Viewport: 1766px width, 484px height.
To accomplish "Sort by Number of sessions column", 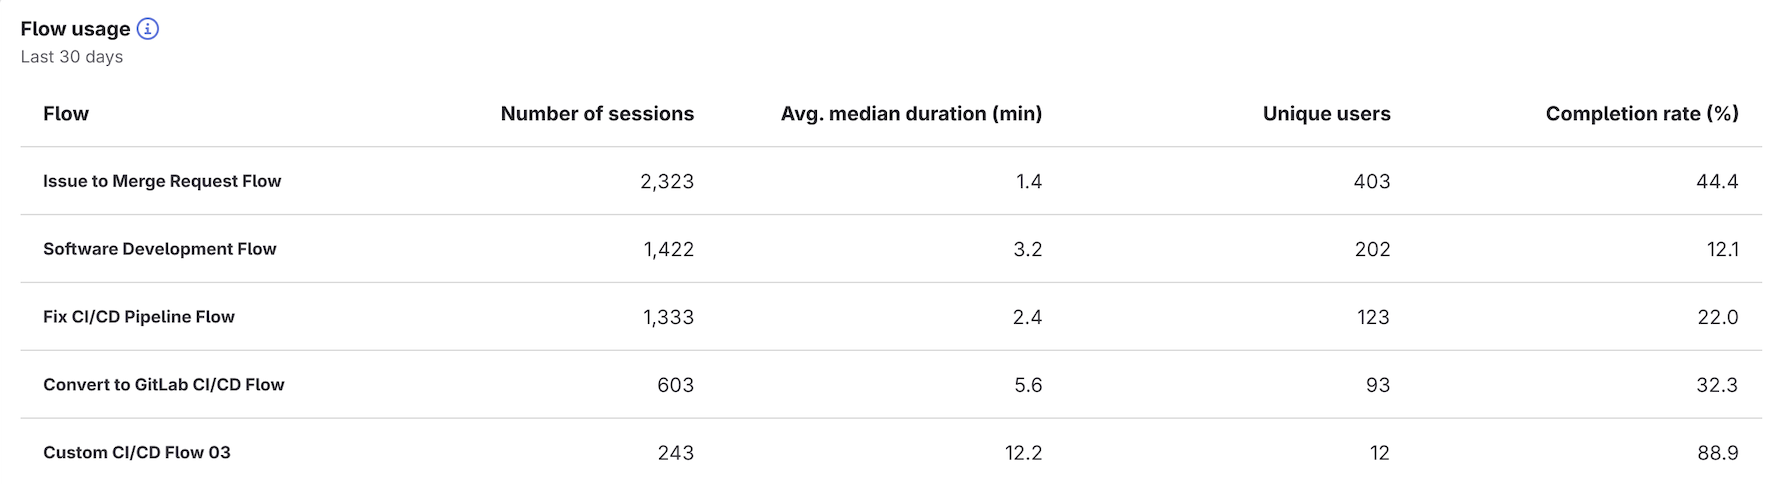I will 596,114.
